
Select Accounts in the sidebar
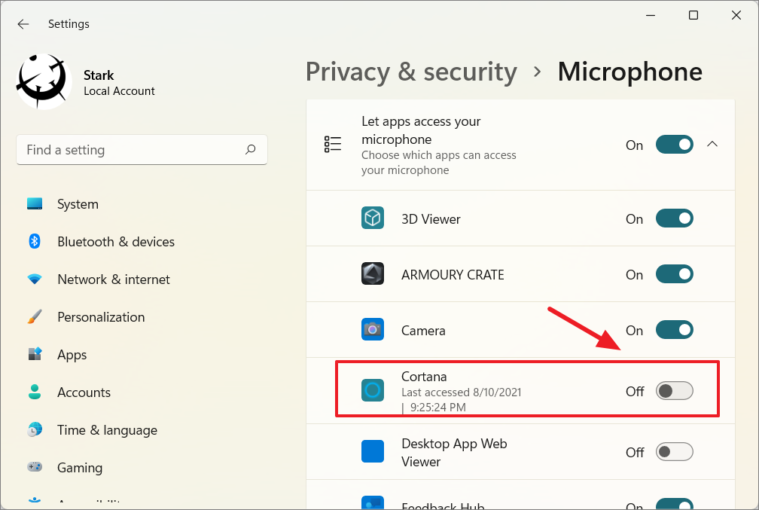pyautogui.click(x=84, y=392)
